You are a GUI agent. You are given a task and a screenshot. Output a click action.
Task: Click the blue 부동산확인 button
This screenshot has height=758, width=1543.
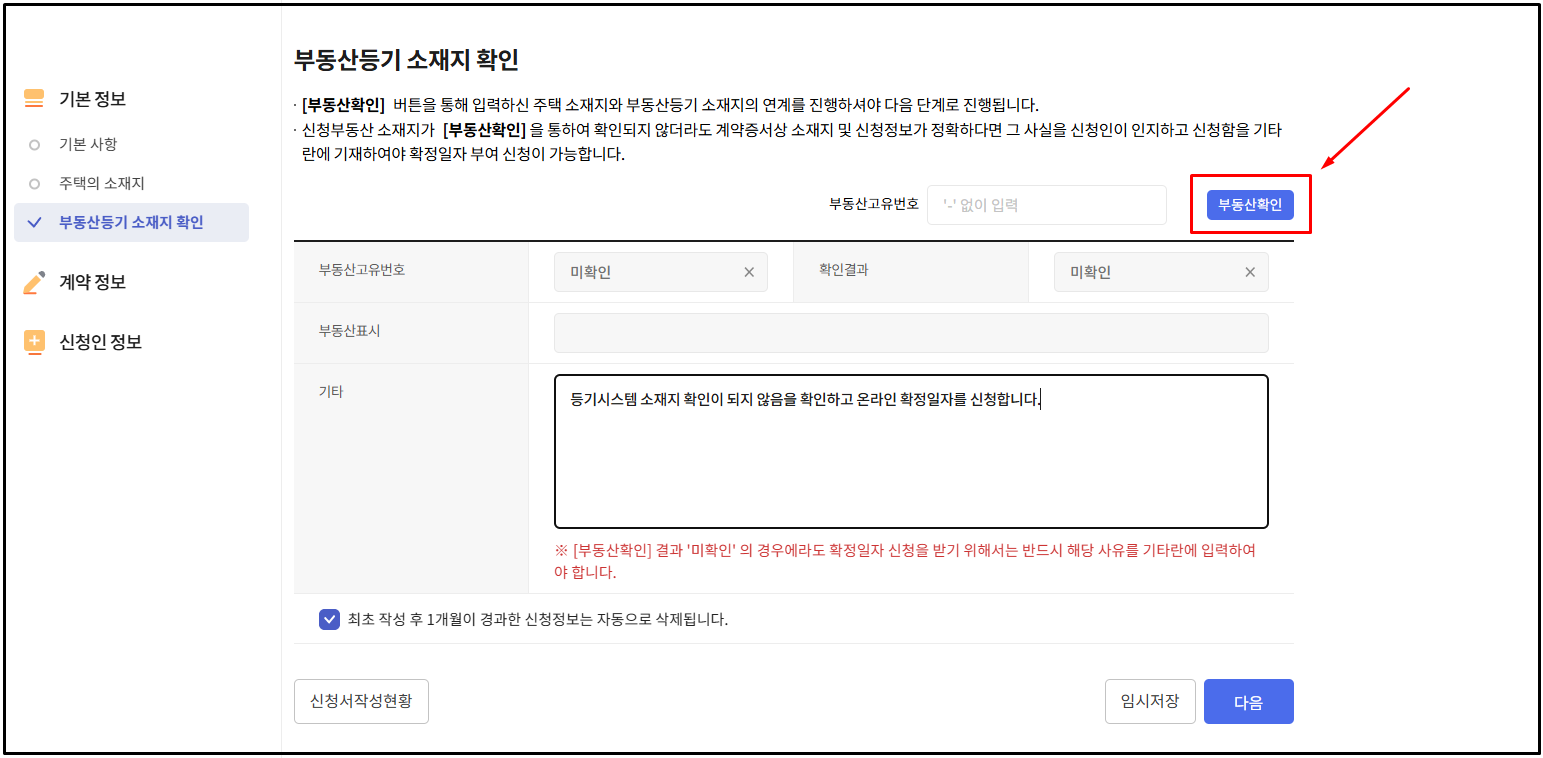point(1249,204)
